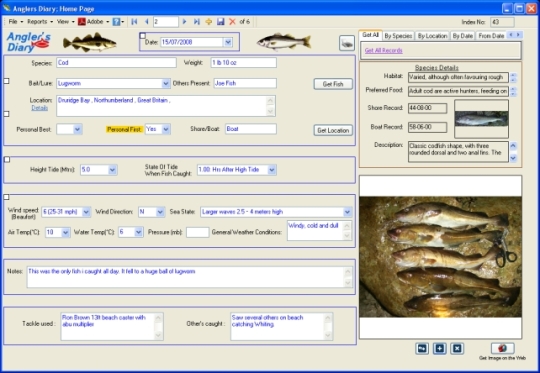540x373 pixels.
Task: Open the Air Temp dropdown
Action: tap(66, 232)
